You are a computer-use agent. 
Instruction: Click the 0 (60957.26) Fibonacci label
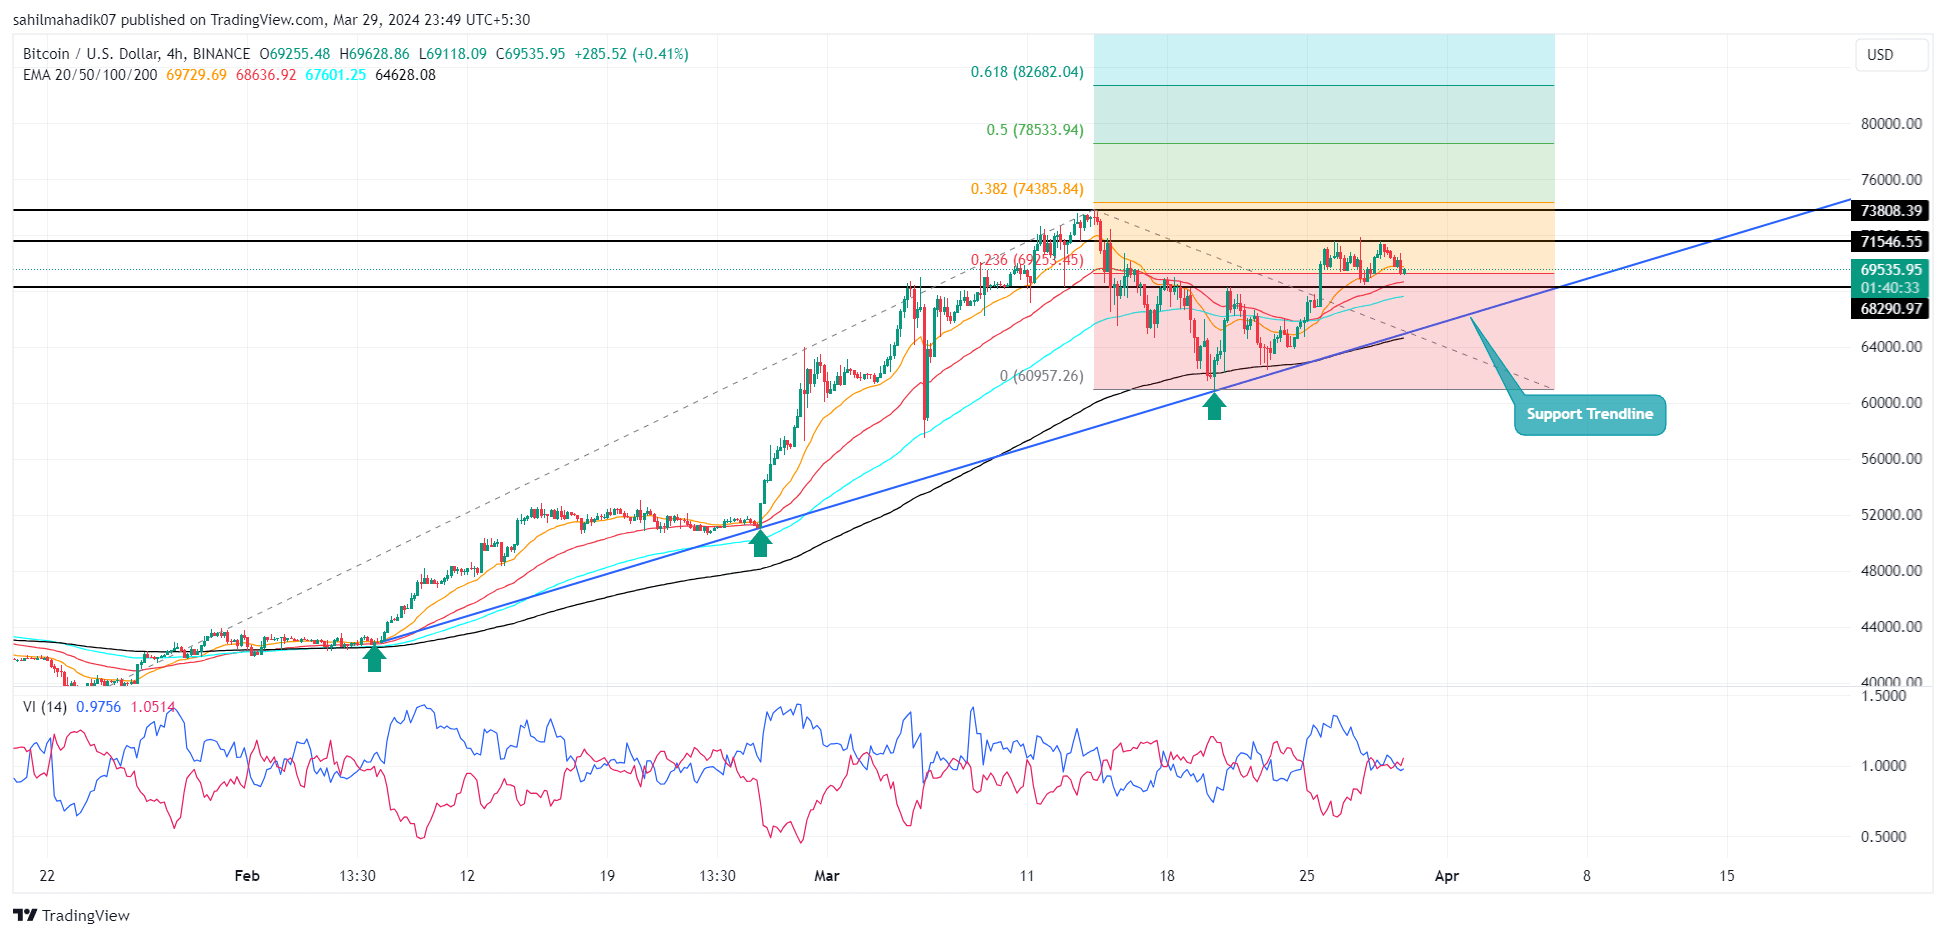[x=1041, y=376]
